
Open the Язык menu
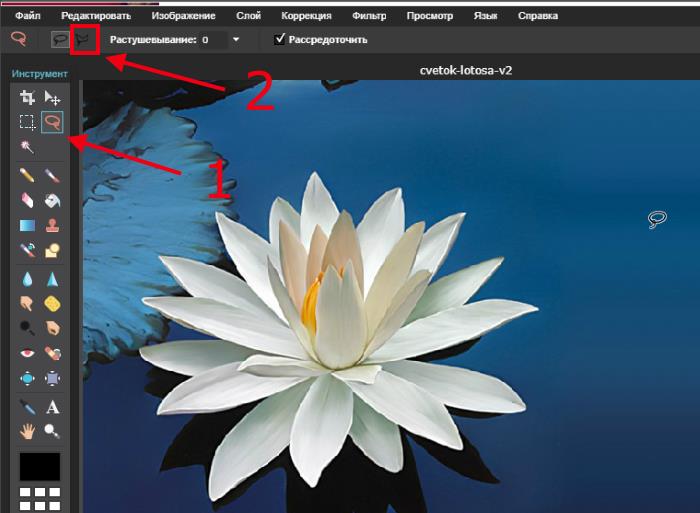click(x=485, y=16)
